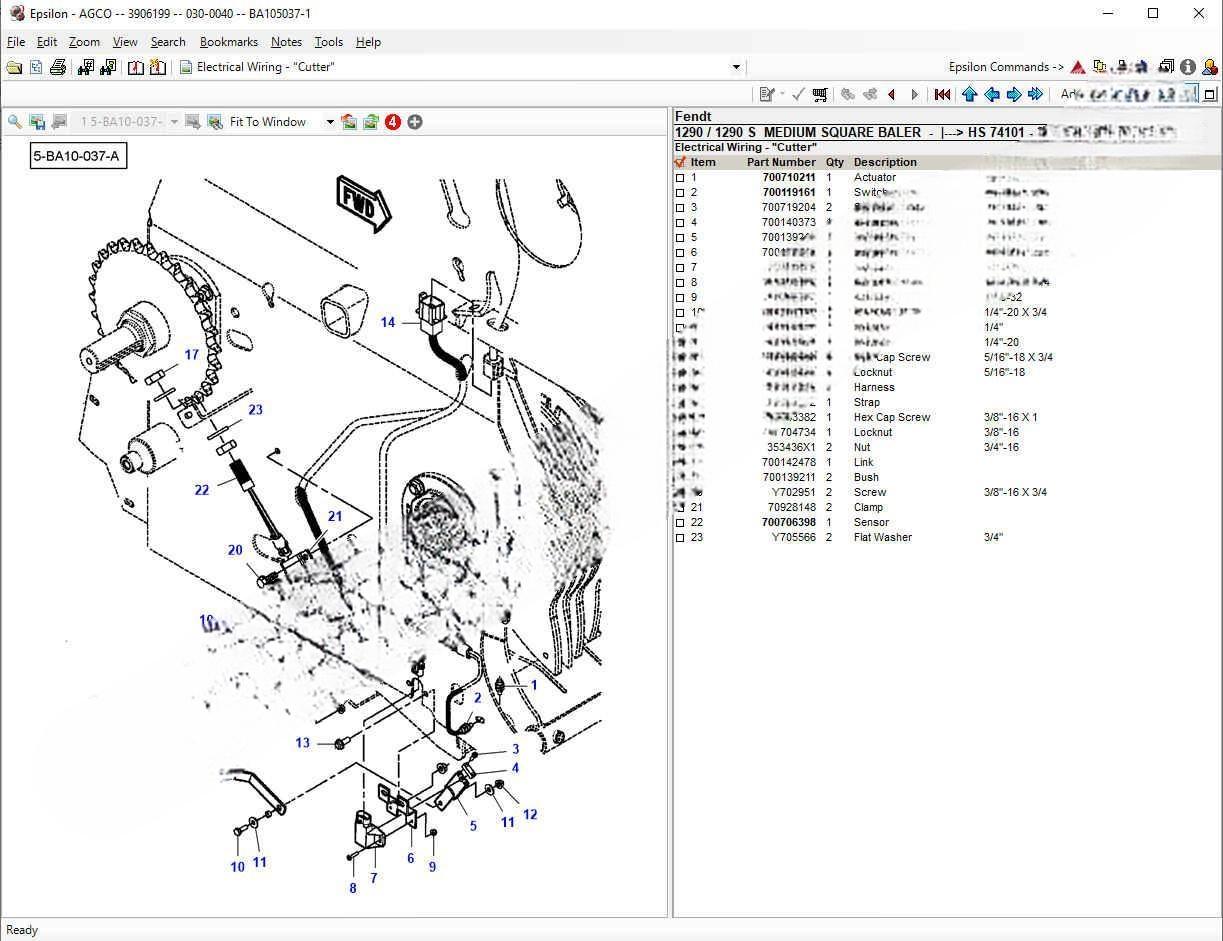Click the open folder icon in toolbar
1223x941 pixels.
(13, 67)
